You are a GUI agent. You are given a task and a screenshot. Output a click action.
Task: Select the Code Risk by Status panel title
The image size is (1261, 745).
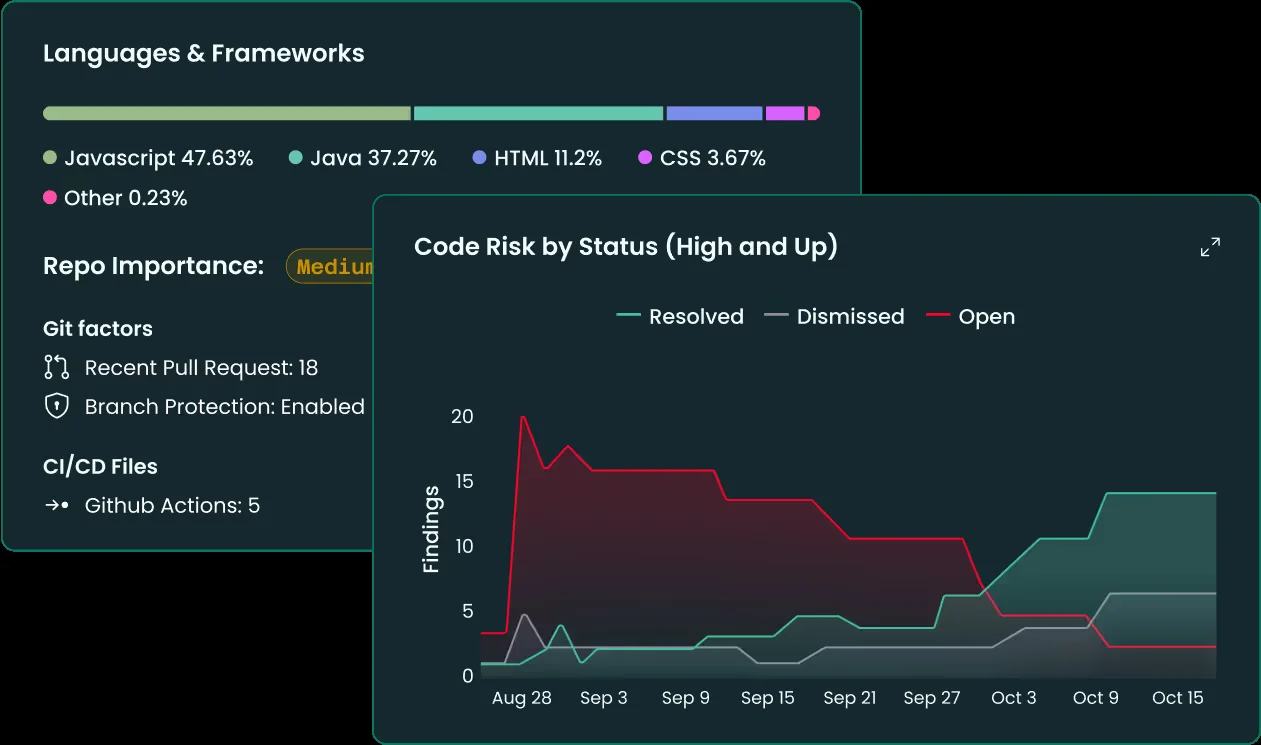[x=626, y=247]
